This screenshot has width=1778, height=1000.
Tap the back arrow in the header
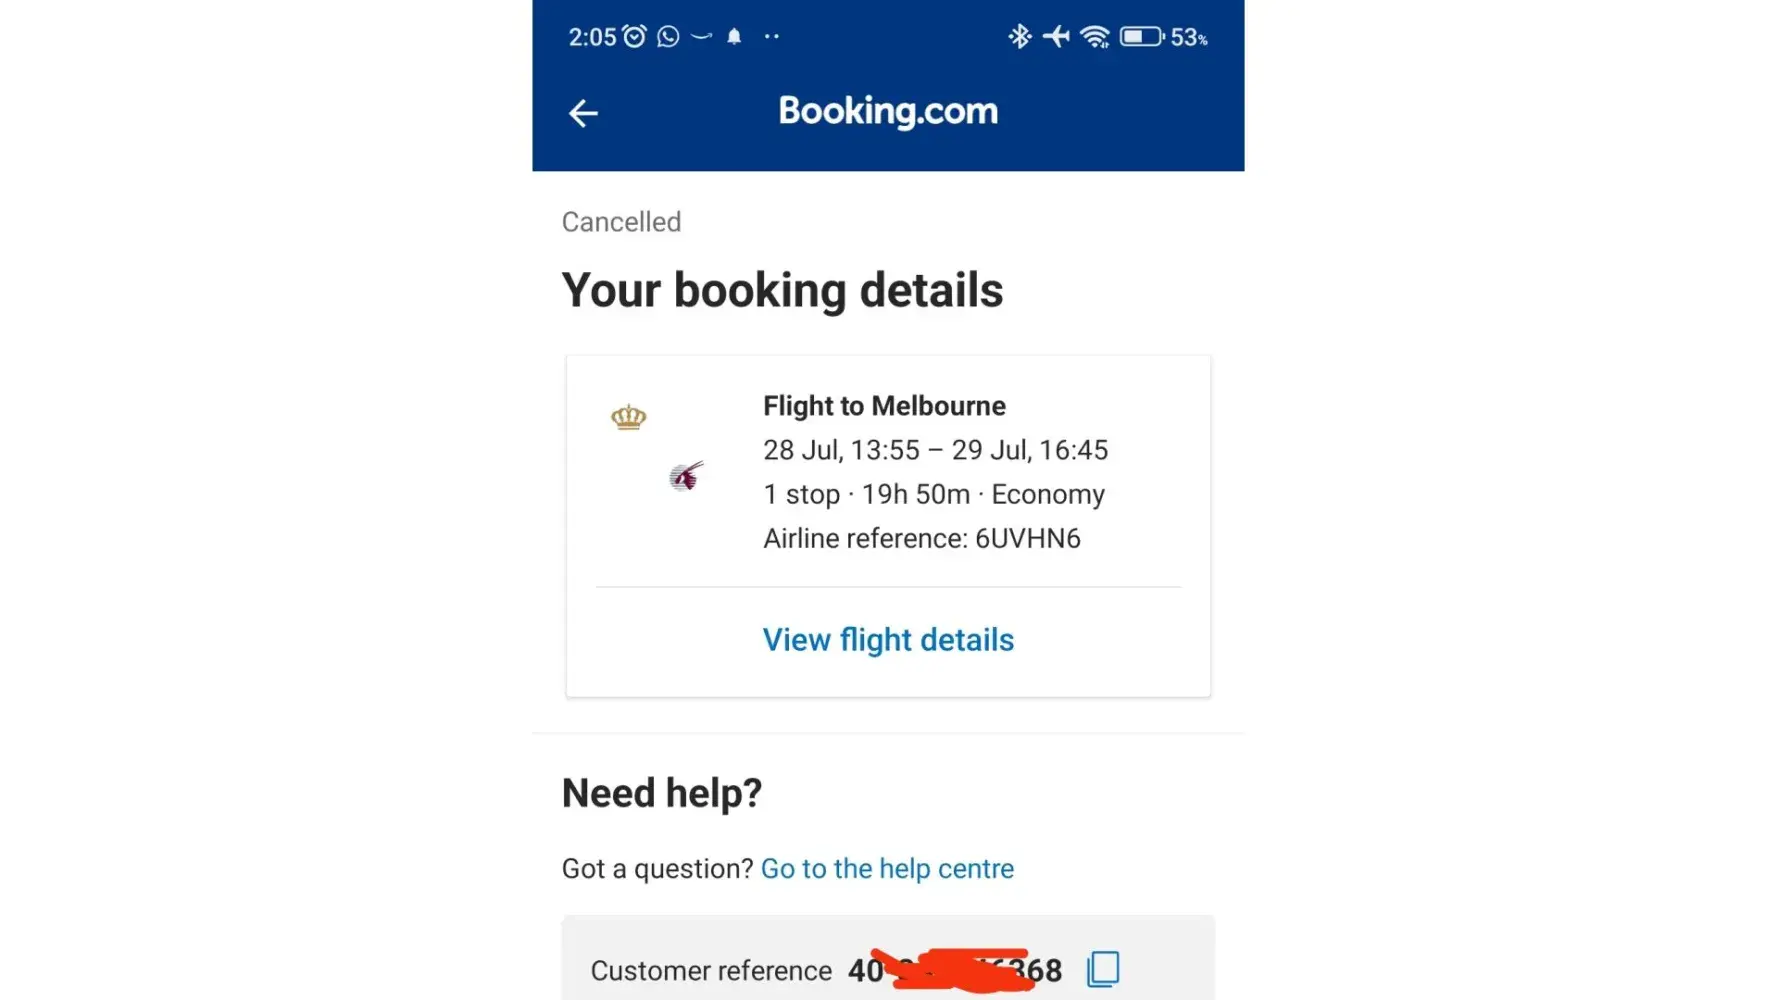[583, 113]
